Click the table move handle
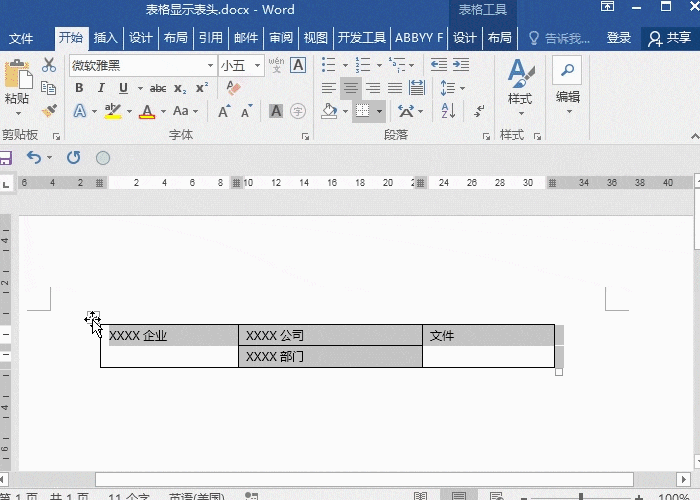The height and width of the screenshot is (500, 700). click(x=92, y=318)
